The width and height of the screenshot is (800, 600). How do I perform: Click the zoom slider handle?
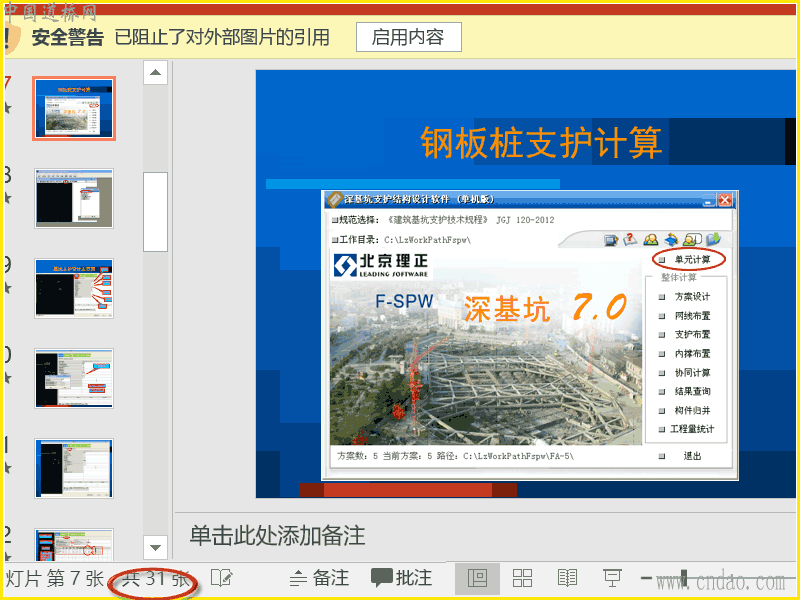point(684,579)
